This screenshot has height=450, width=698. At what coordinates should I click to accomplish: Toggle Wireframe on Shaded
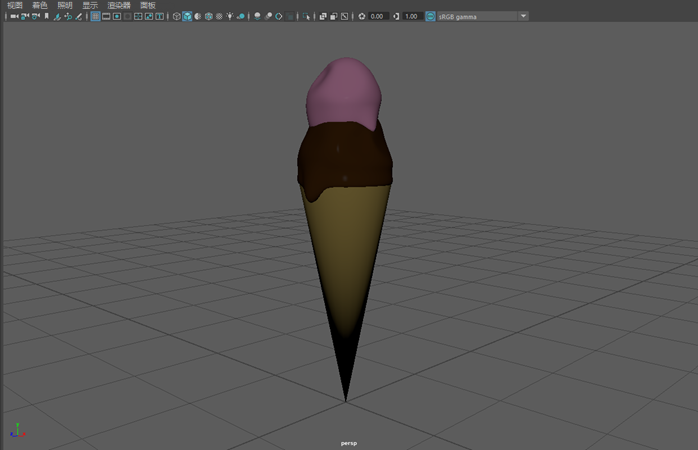[209, 16]
